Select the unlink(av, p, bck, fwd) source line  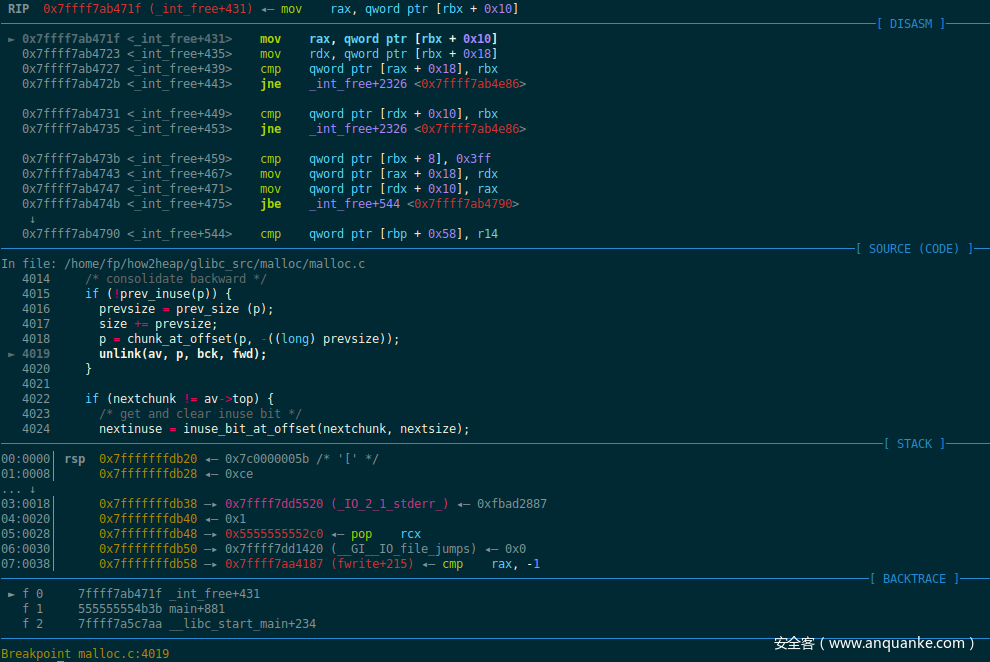[183, 354]
